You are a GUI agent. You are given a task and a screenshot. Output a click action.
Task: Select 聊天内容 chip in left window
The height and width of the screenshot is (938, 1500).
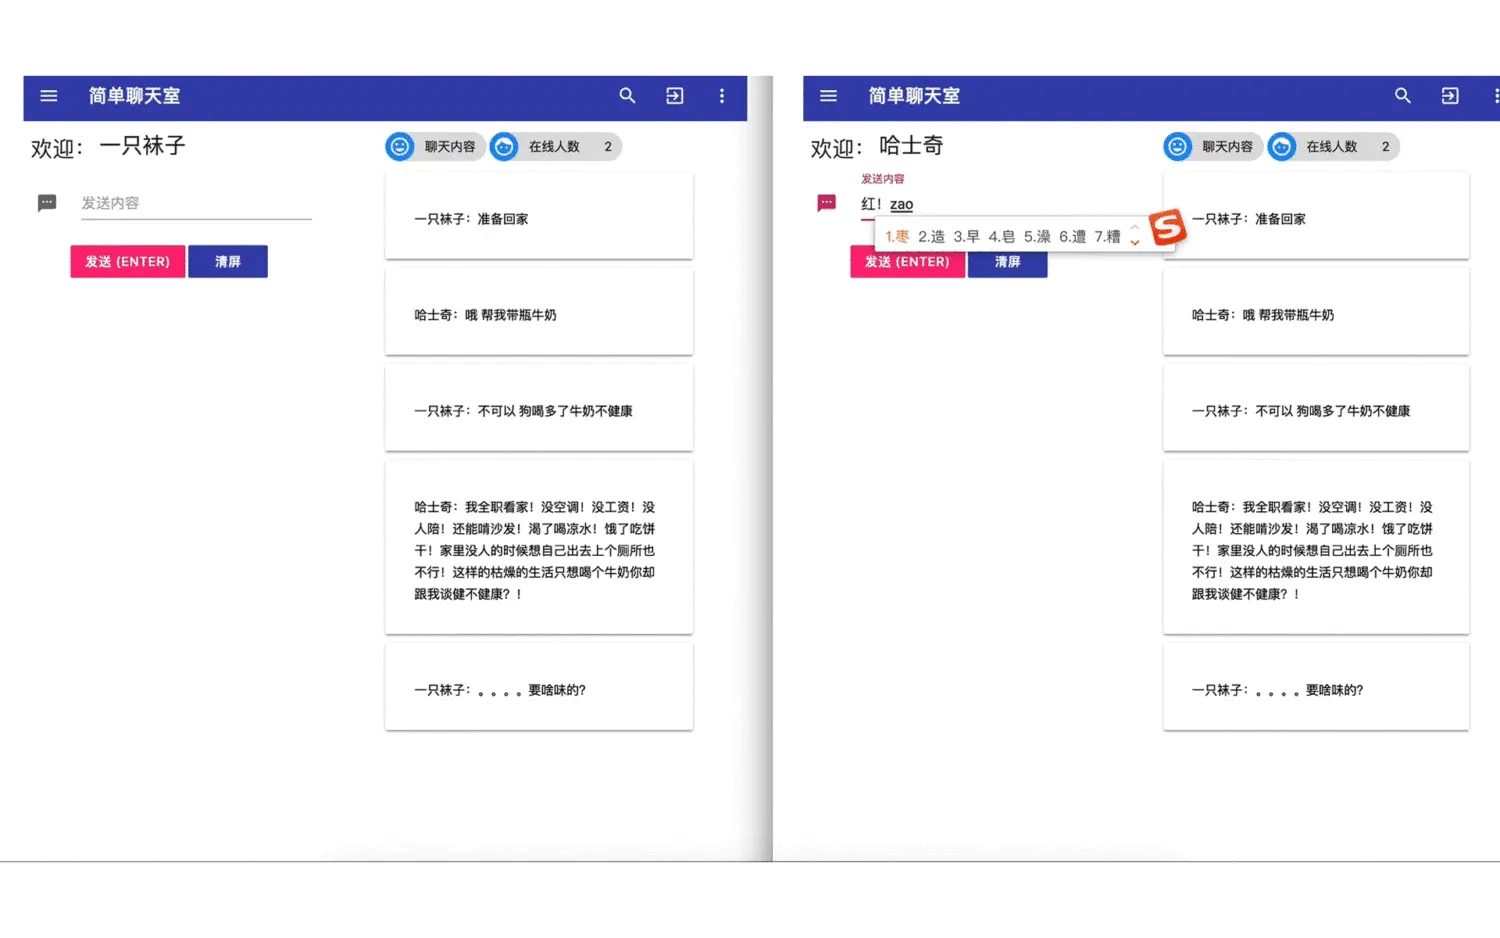[436, 147]
